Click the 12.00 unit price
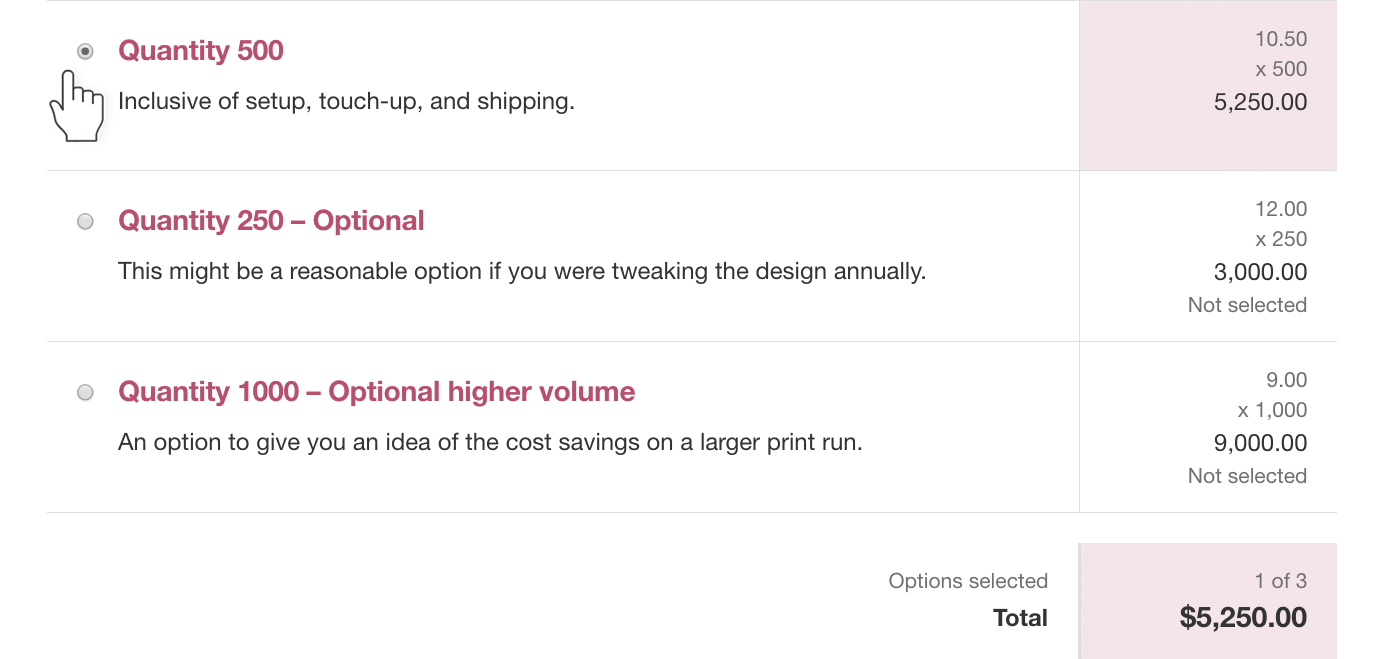This screenshot has height=659, width=1384. point(1281,209)
